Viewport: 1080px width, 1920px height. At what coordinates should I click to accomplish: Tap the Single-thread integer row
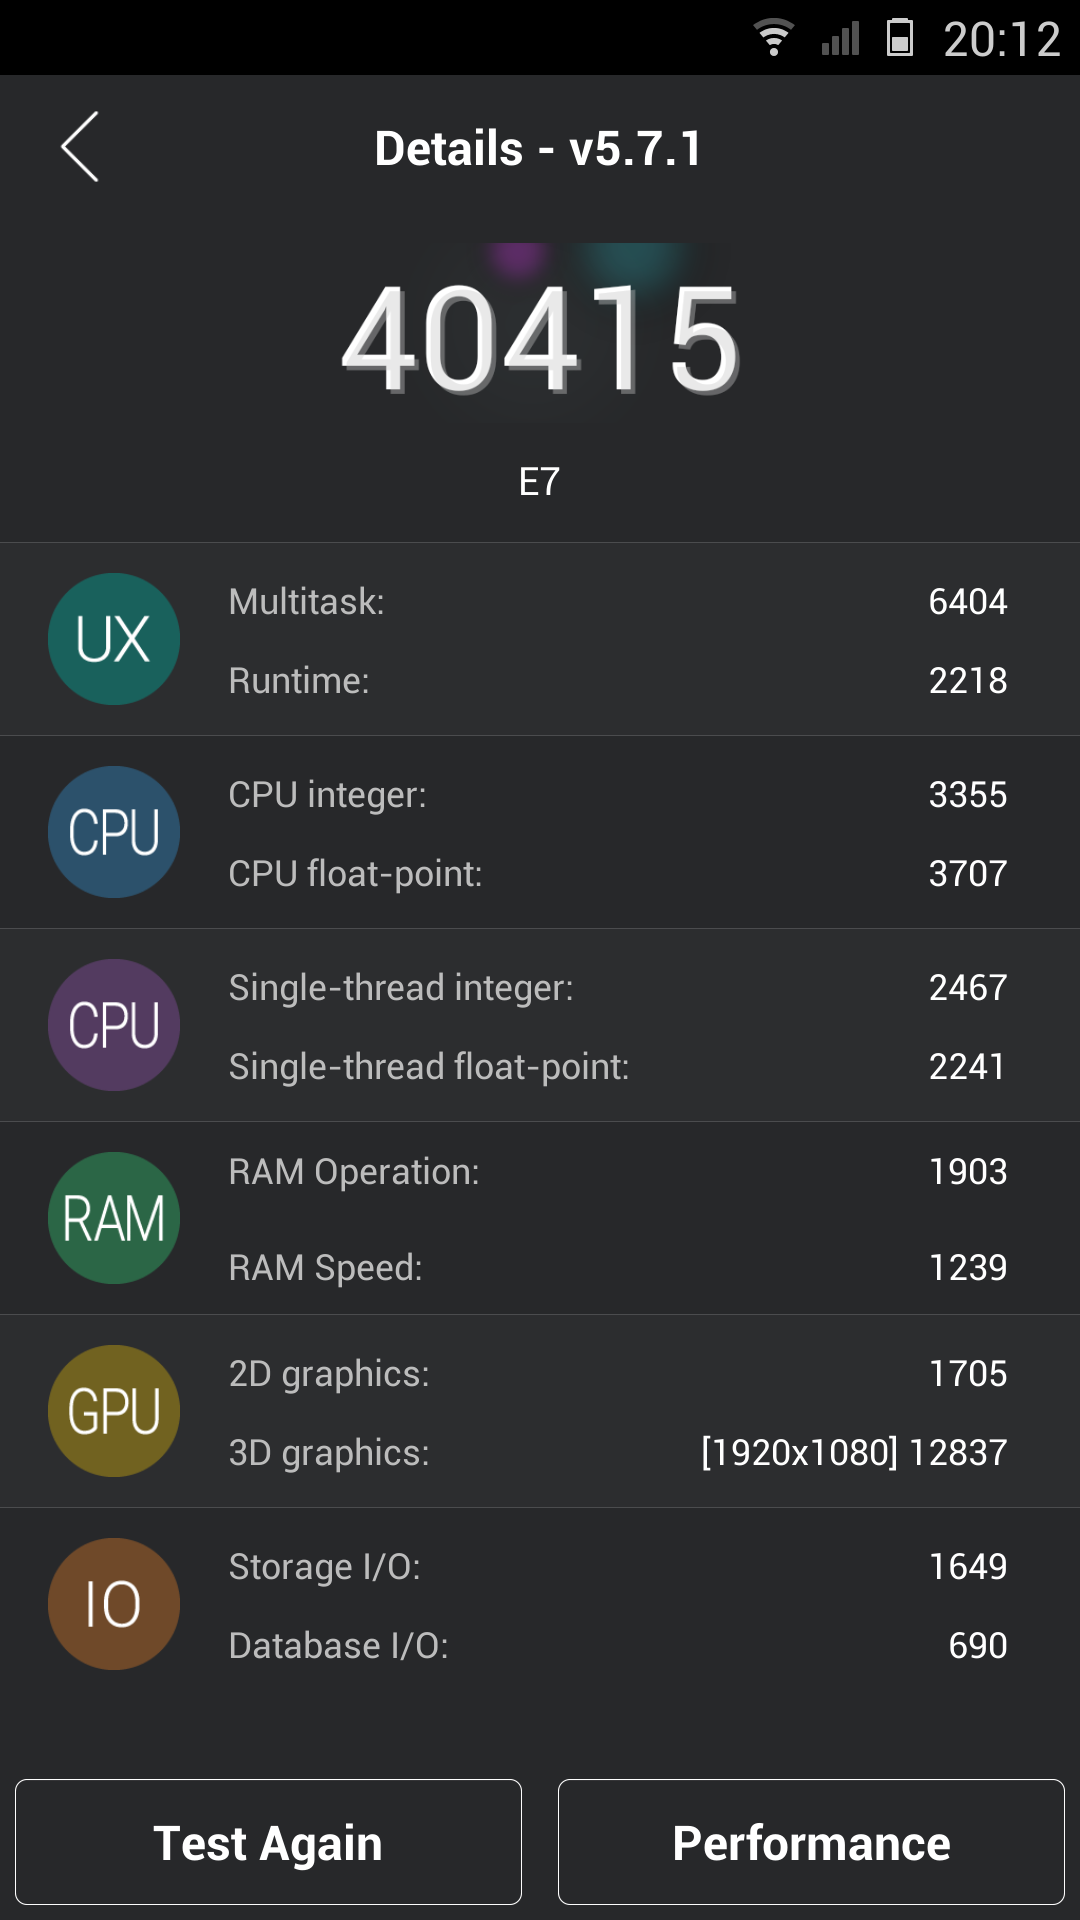pos(617,988)
